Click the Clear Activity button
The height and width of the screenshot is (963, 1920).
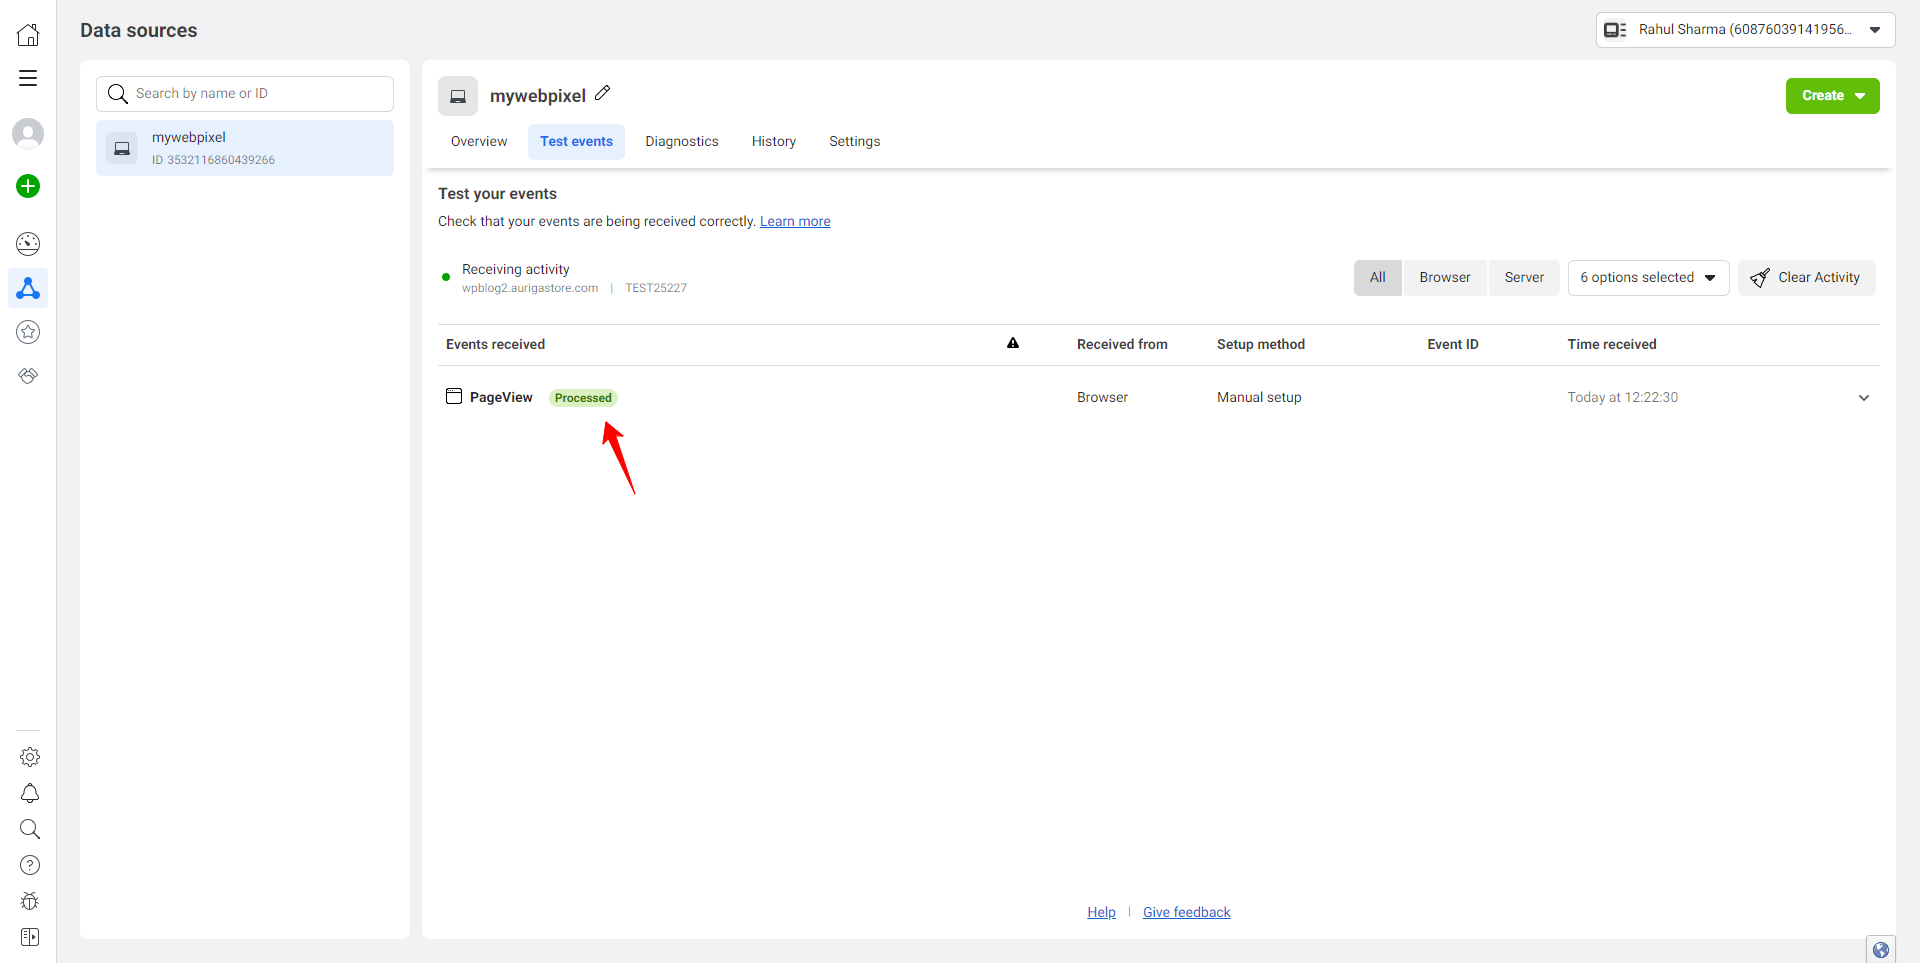[x=1806, y=278]
